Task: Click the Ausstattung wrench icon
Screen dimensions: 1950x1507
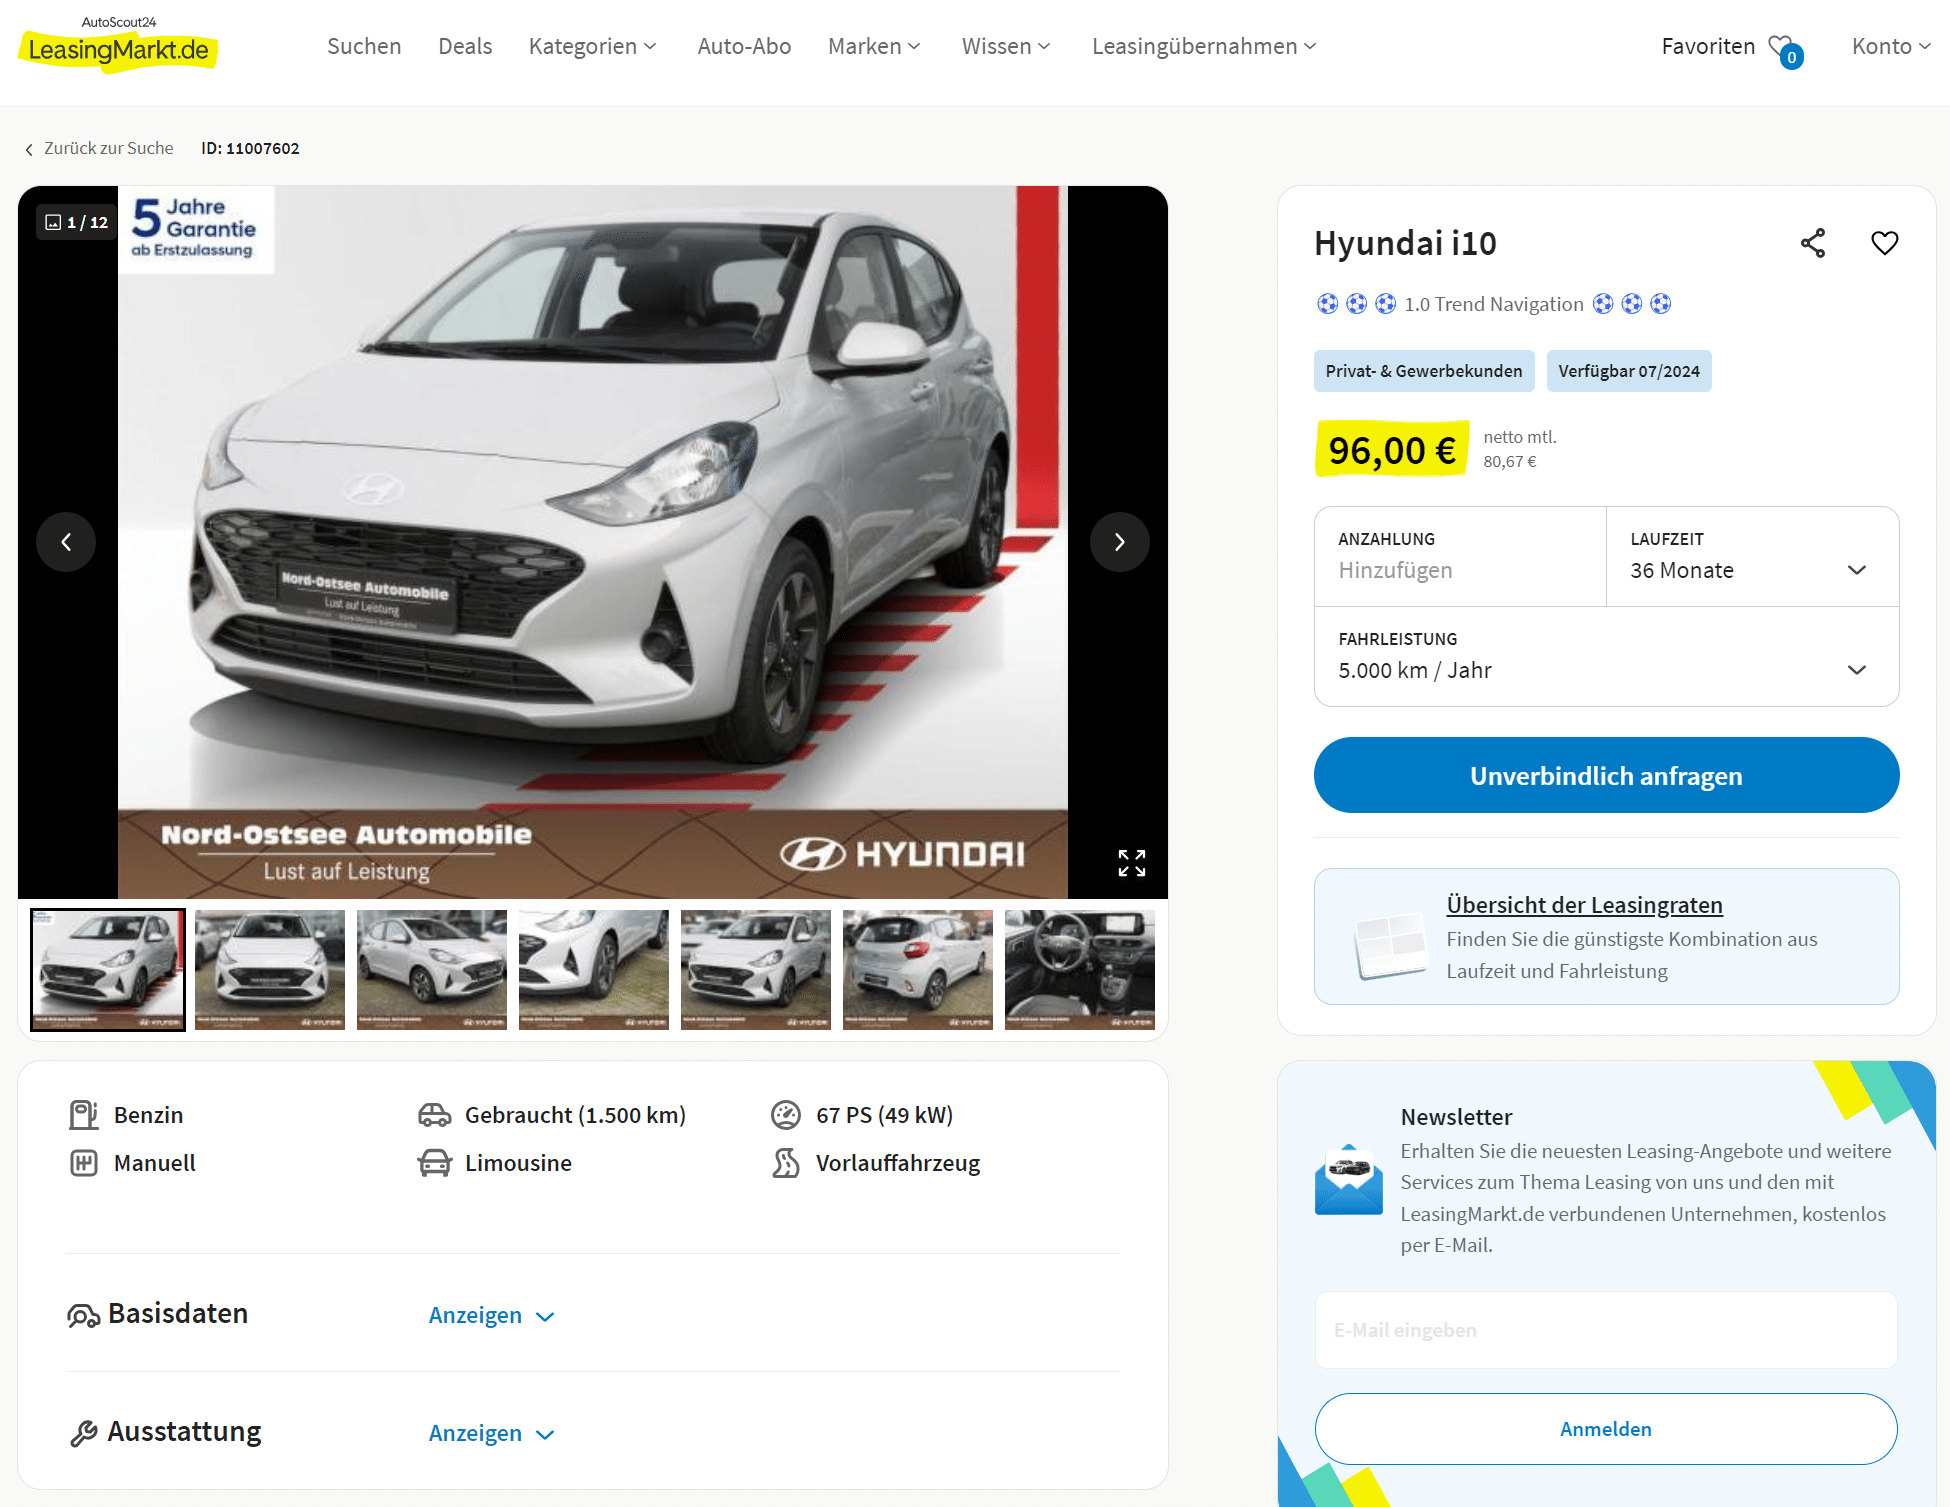Action: coord(83,1433)
